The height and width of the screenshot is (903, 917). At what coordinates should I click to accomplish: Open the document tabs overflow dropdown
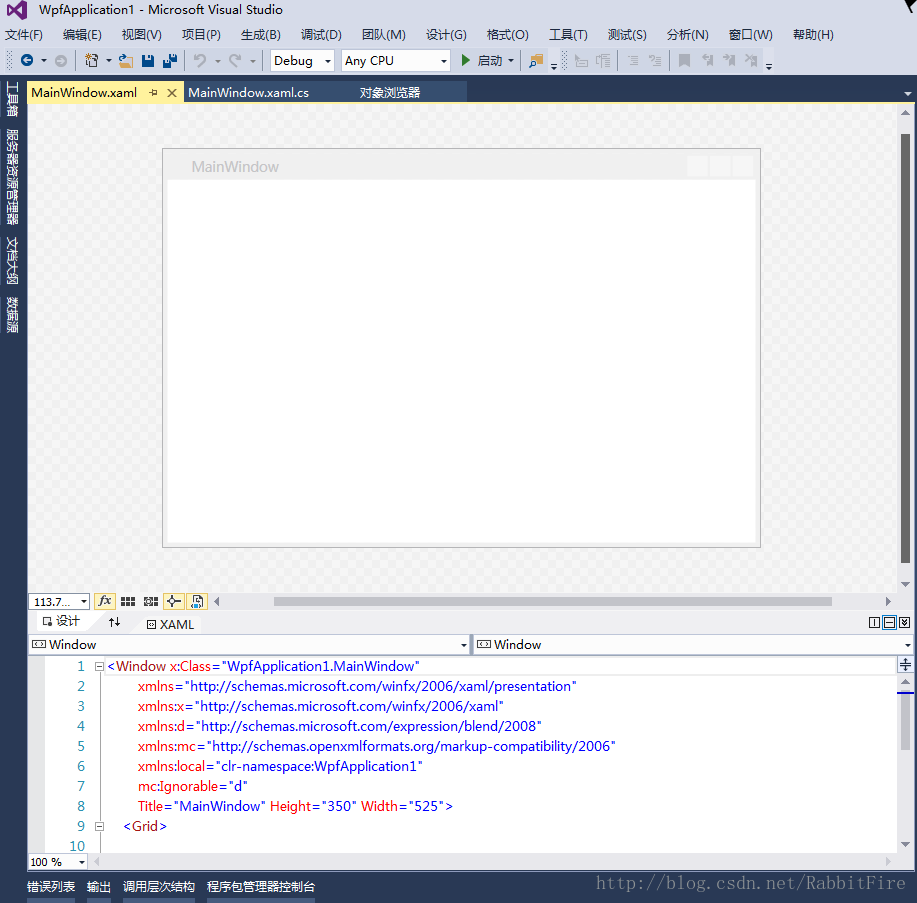(x=907, y=93)
